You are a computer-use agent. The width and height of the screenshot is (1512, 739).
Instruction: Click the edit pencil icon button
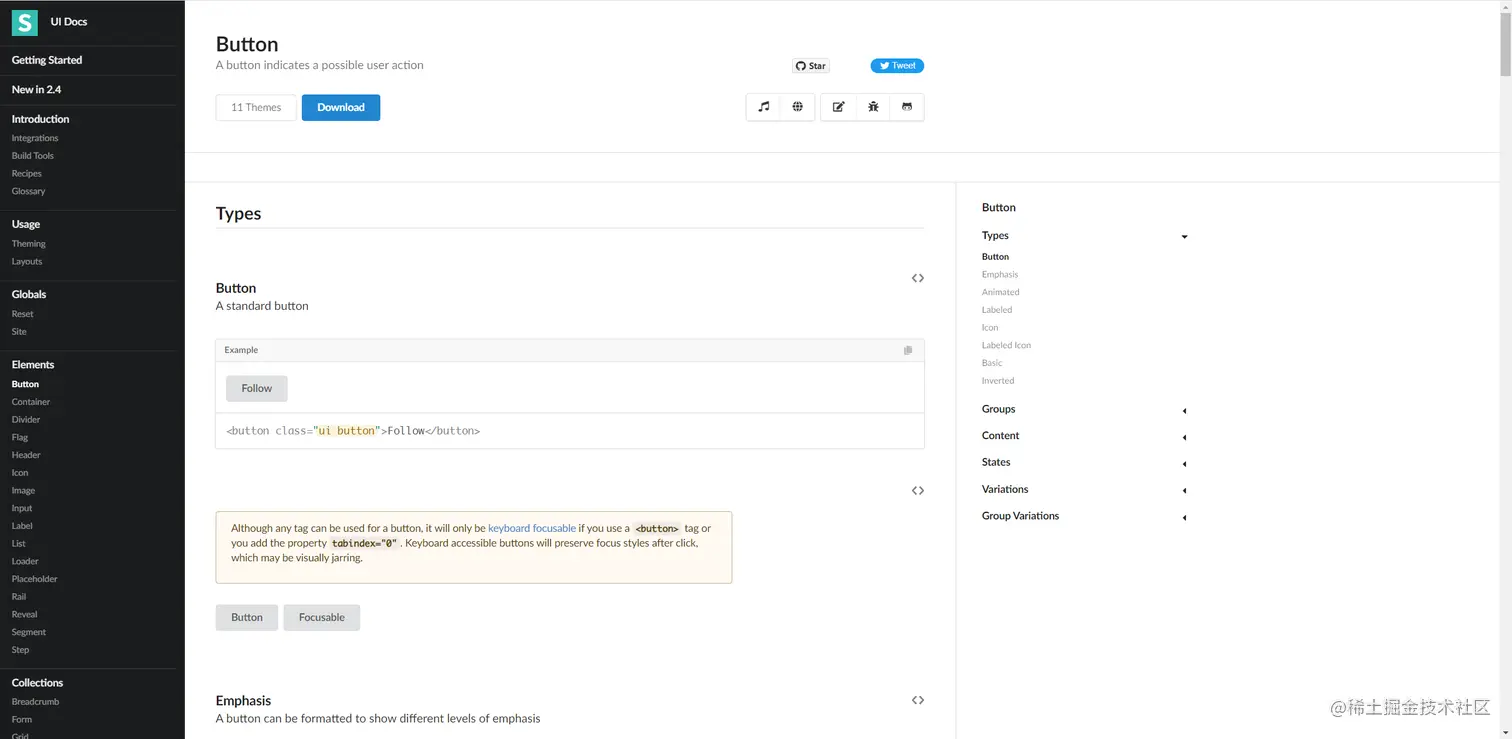click(839, 107)
